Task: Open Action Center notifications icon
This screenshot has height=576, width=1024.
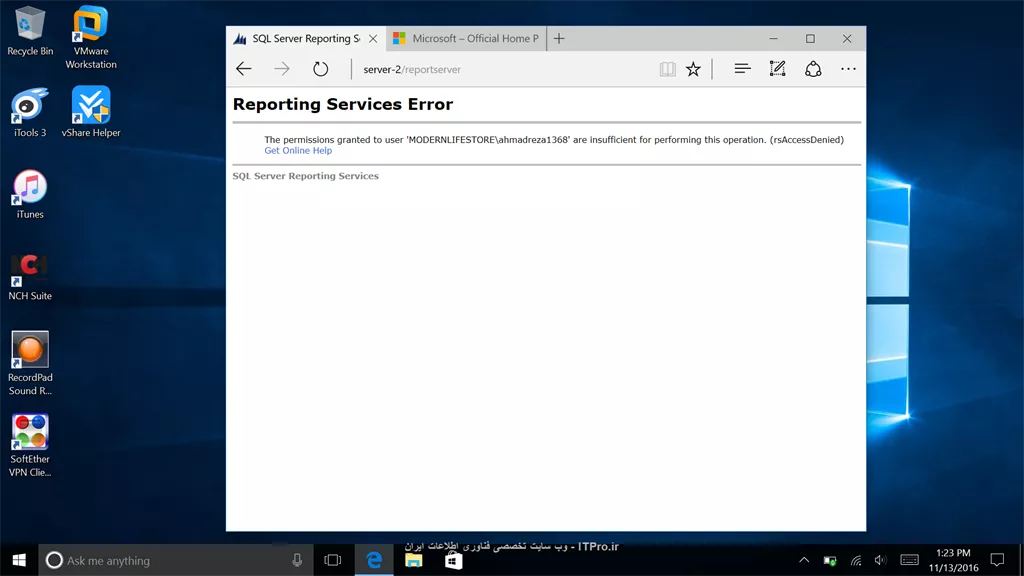Action: coord(997,560)
